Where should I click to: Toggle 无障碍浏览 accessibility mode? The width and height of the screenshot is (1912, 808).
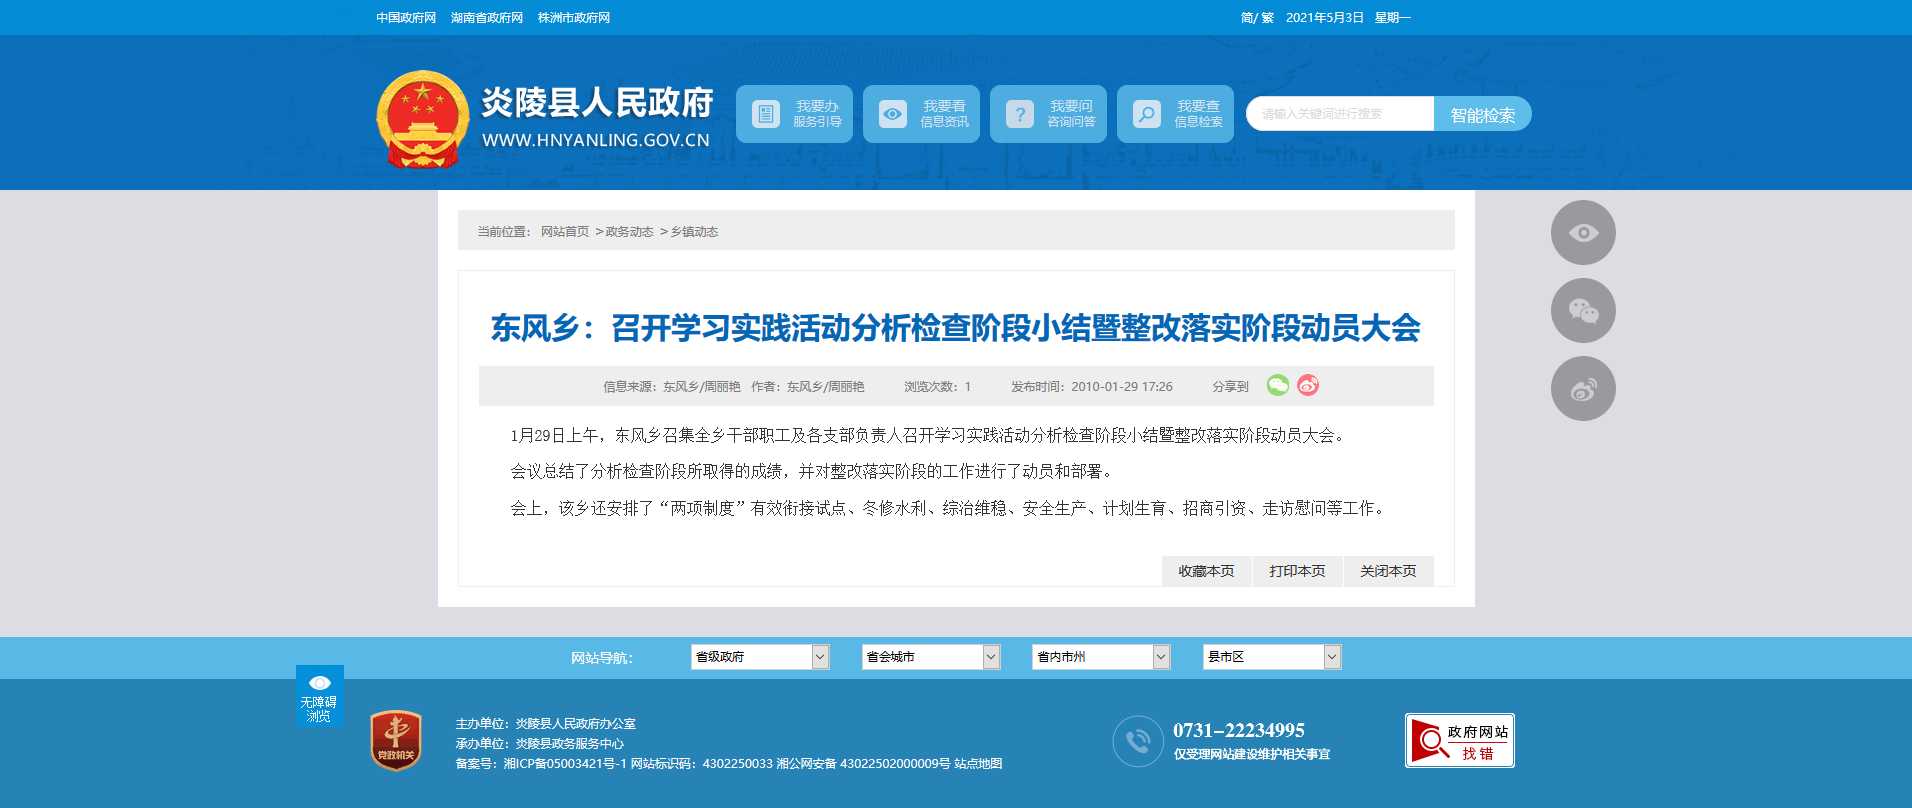coord(319,696)
